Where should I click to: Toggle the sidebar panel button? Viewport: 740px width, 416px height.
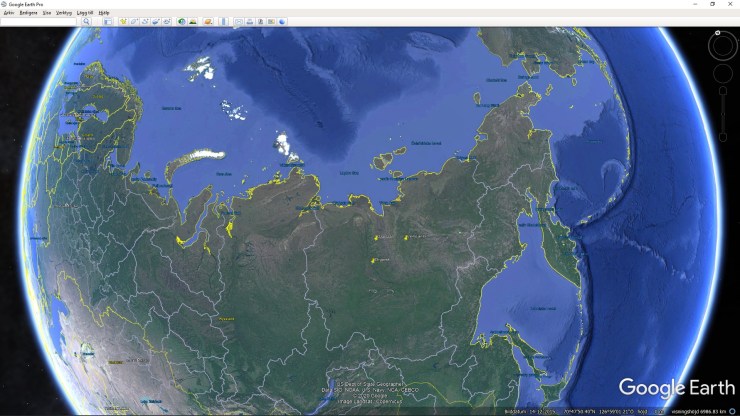(x=108, y=21)
